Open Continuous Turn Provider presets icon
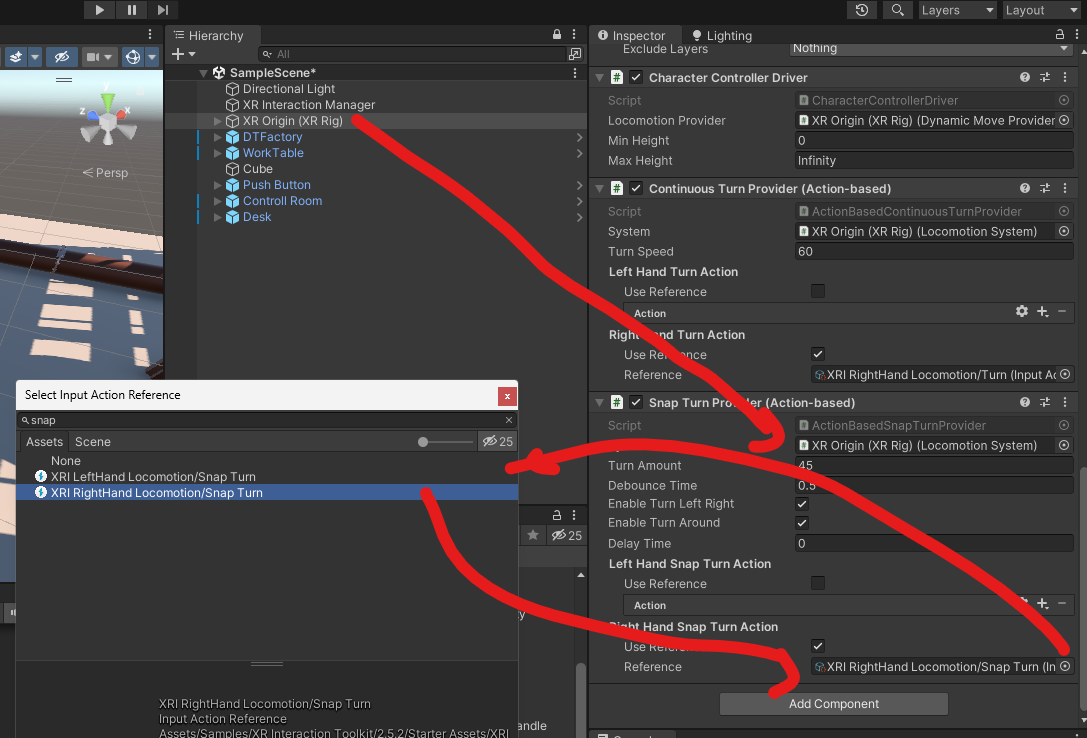Image resolution: width=1087 pixels, height=738 pixels. pyautogui.click(x=1045, y=188)
